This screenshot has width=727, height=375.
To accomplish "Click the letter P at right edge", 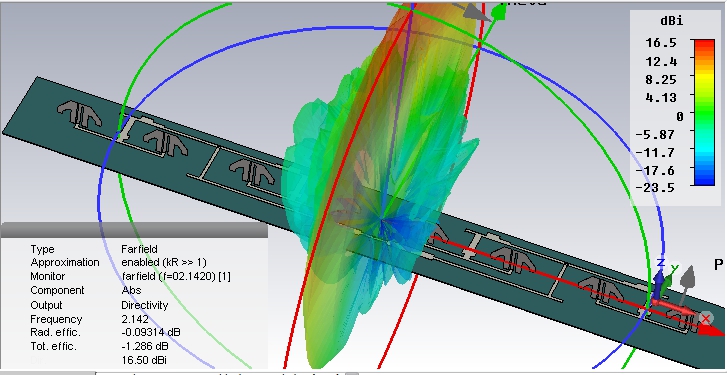I will (x=718, y=264).
